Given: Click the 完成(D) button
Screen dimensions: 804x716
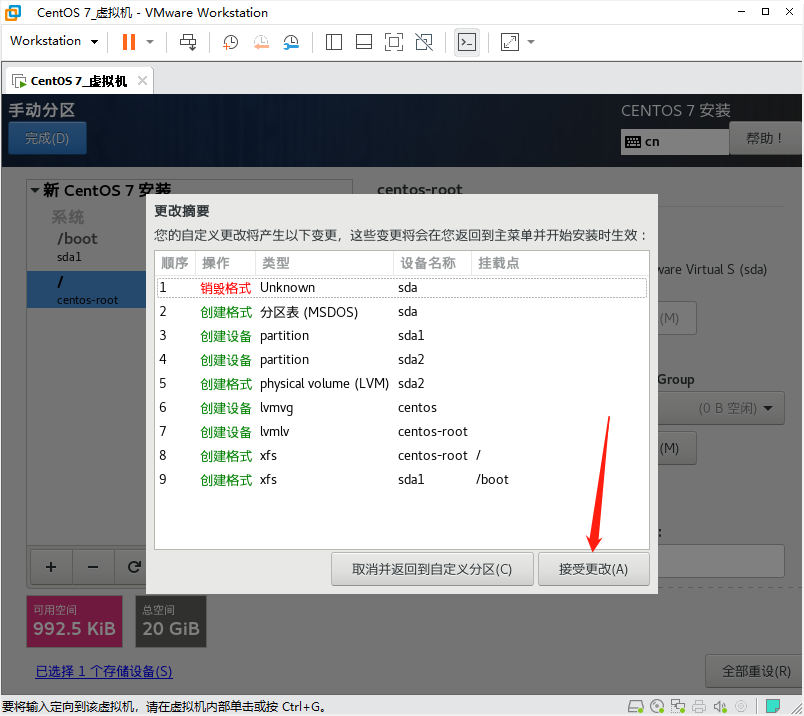Looking at the screenshot, I should click(x=47, y=138).
